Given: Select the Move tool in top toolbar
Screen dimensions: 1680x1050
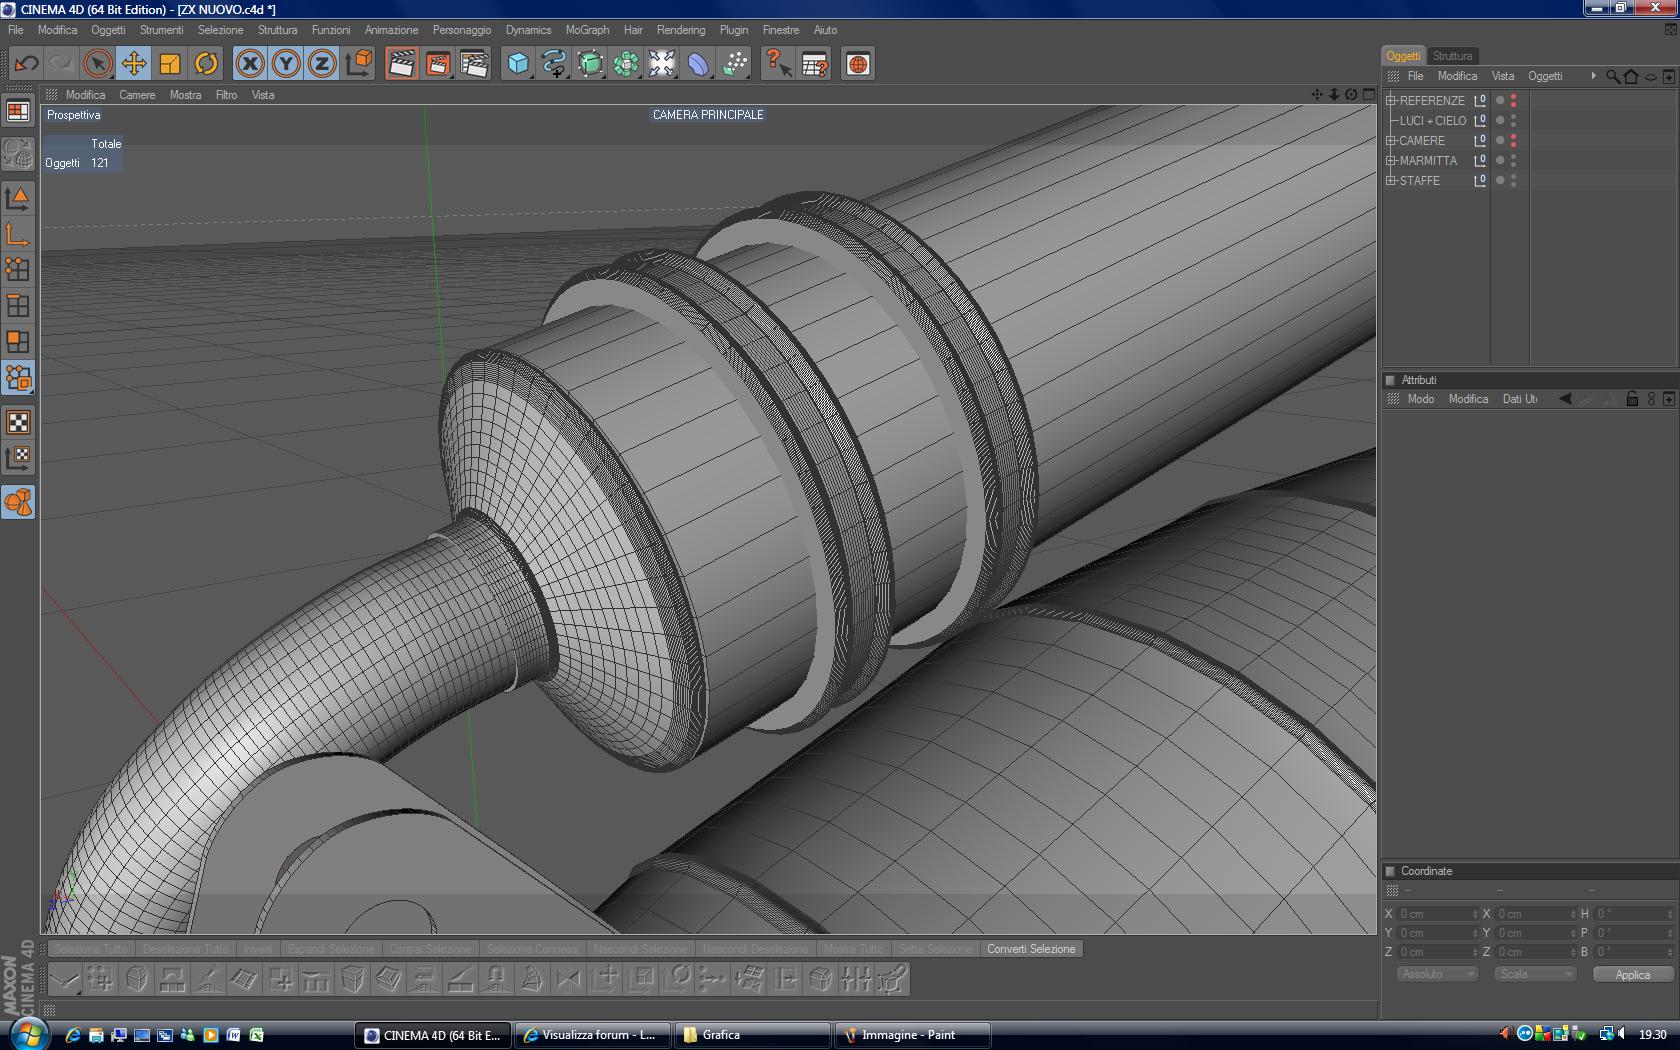Looking at the screenshot, I should (133, 64).
